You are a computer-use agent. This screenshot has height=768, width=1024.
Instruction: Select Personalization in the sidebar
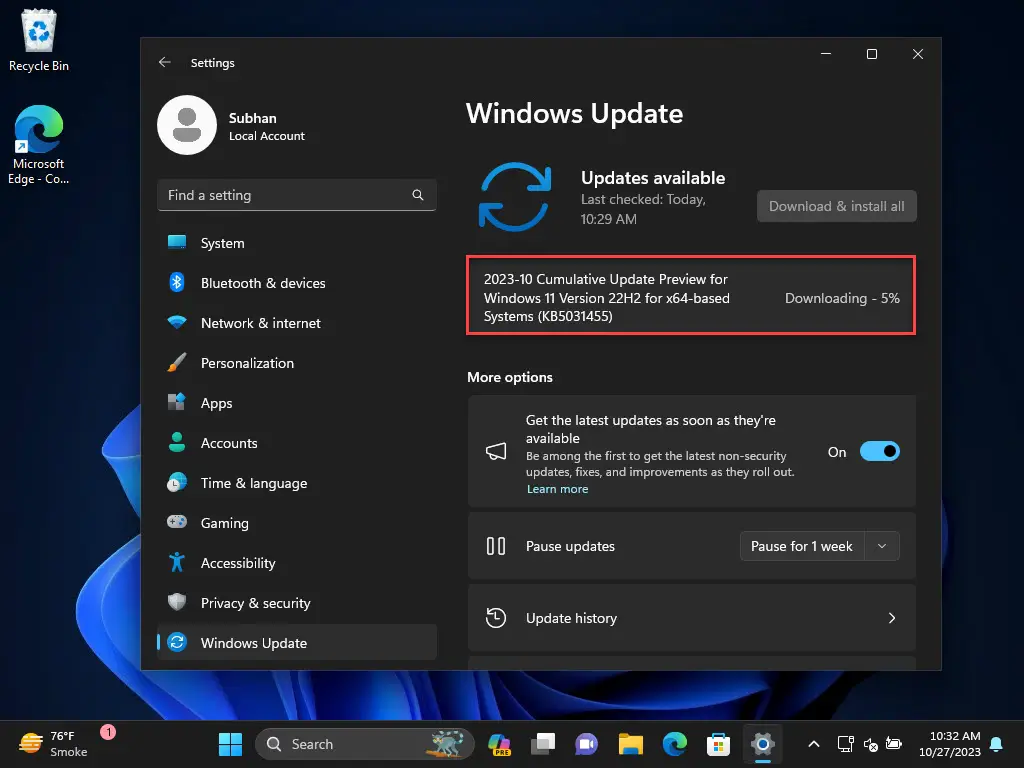[x=296, y=362]
